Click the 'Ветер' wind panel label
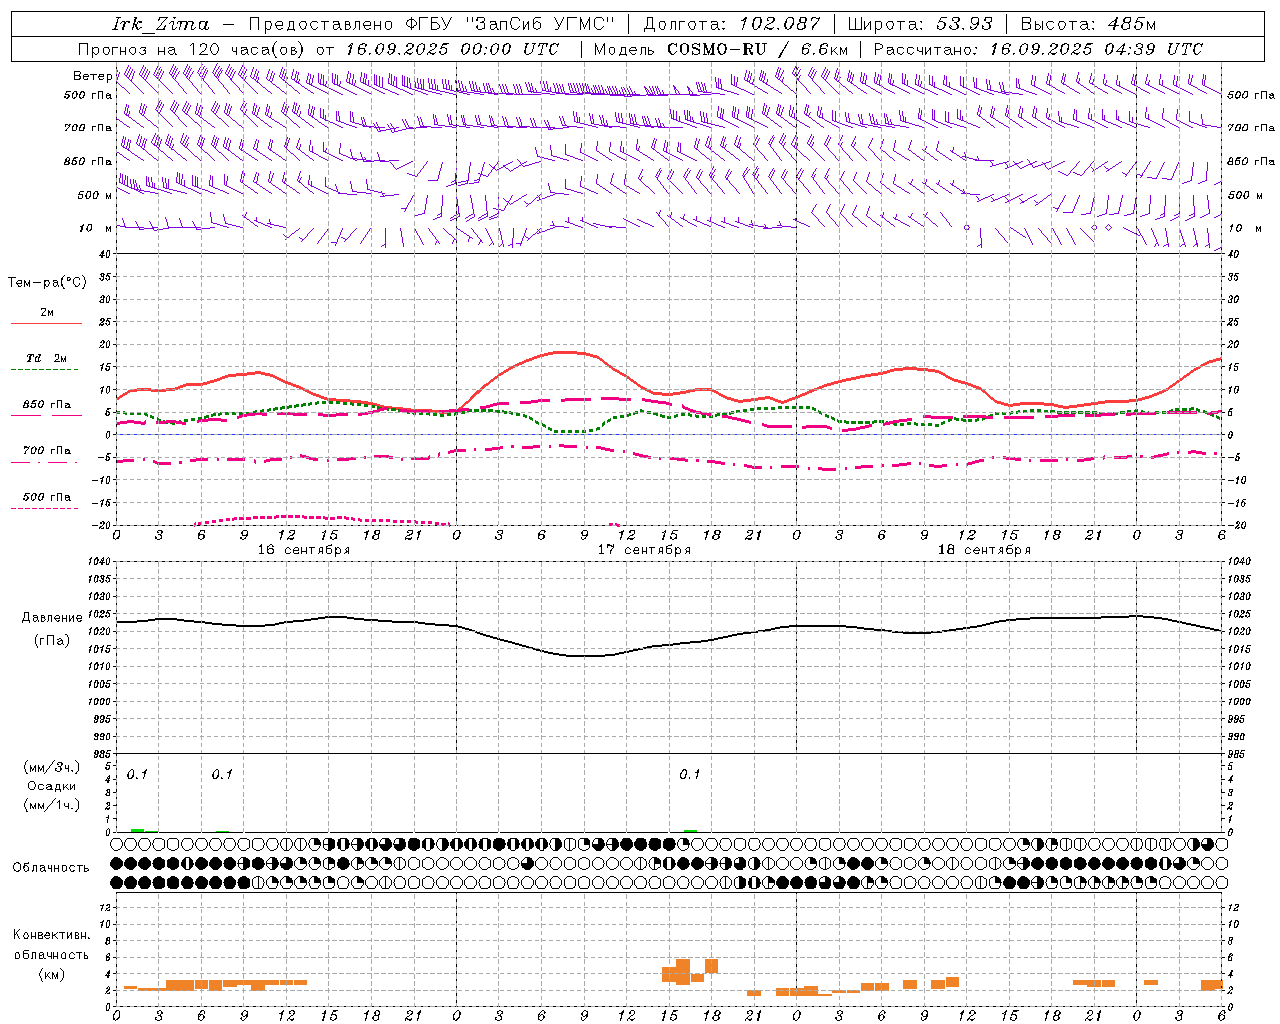The image size is (1280, 1024). (x=92, y=76)
